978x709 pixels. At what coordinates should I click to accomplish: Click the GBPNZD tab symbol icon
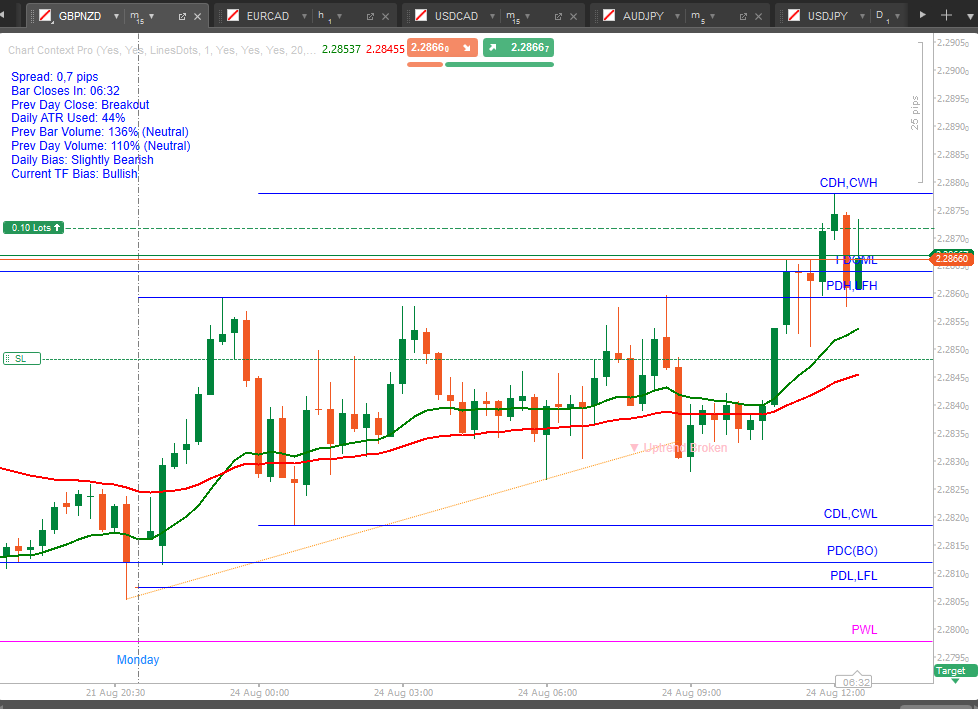(x=45, y=16)
